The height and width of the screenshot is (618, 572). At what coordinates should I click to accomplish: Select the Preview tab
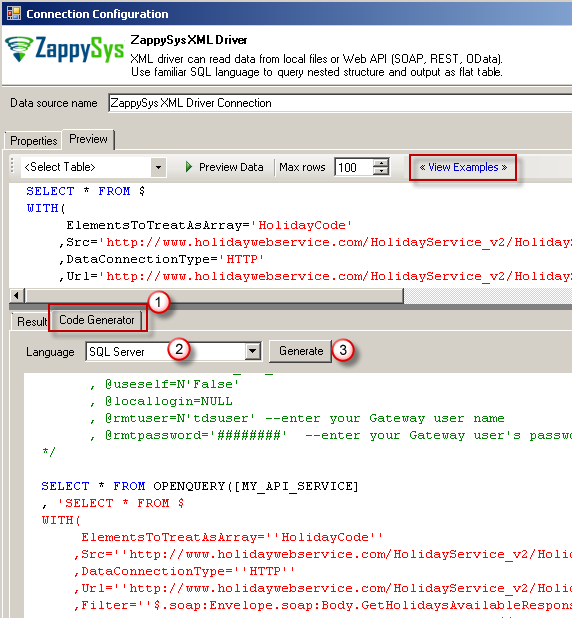pos(88,139)
